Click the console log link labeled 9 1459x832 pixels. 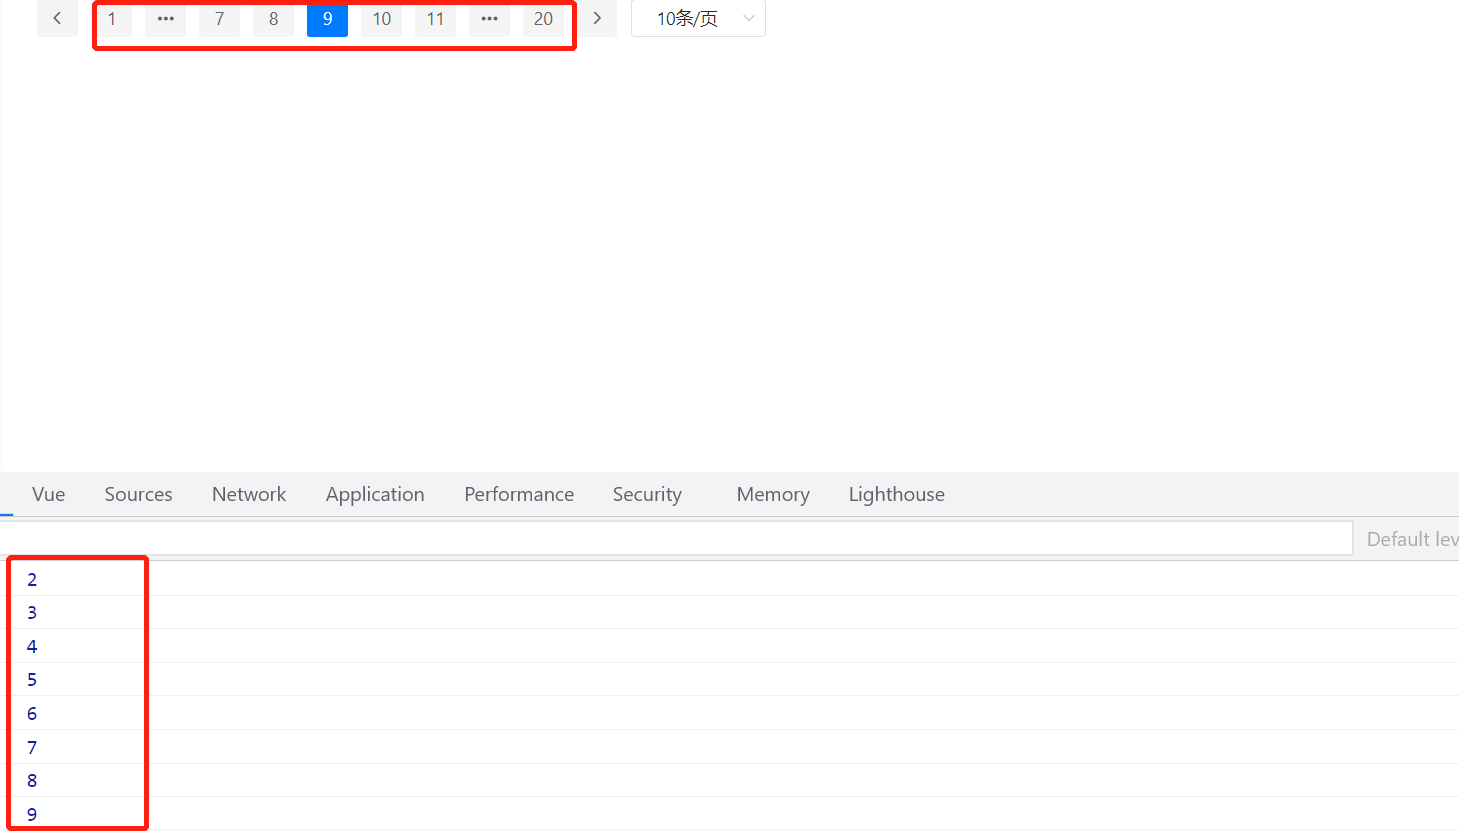[x=31, y=814]
